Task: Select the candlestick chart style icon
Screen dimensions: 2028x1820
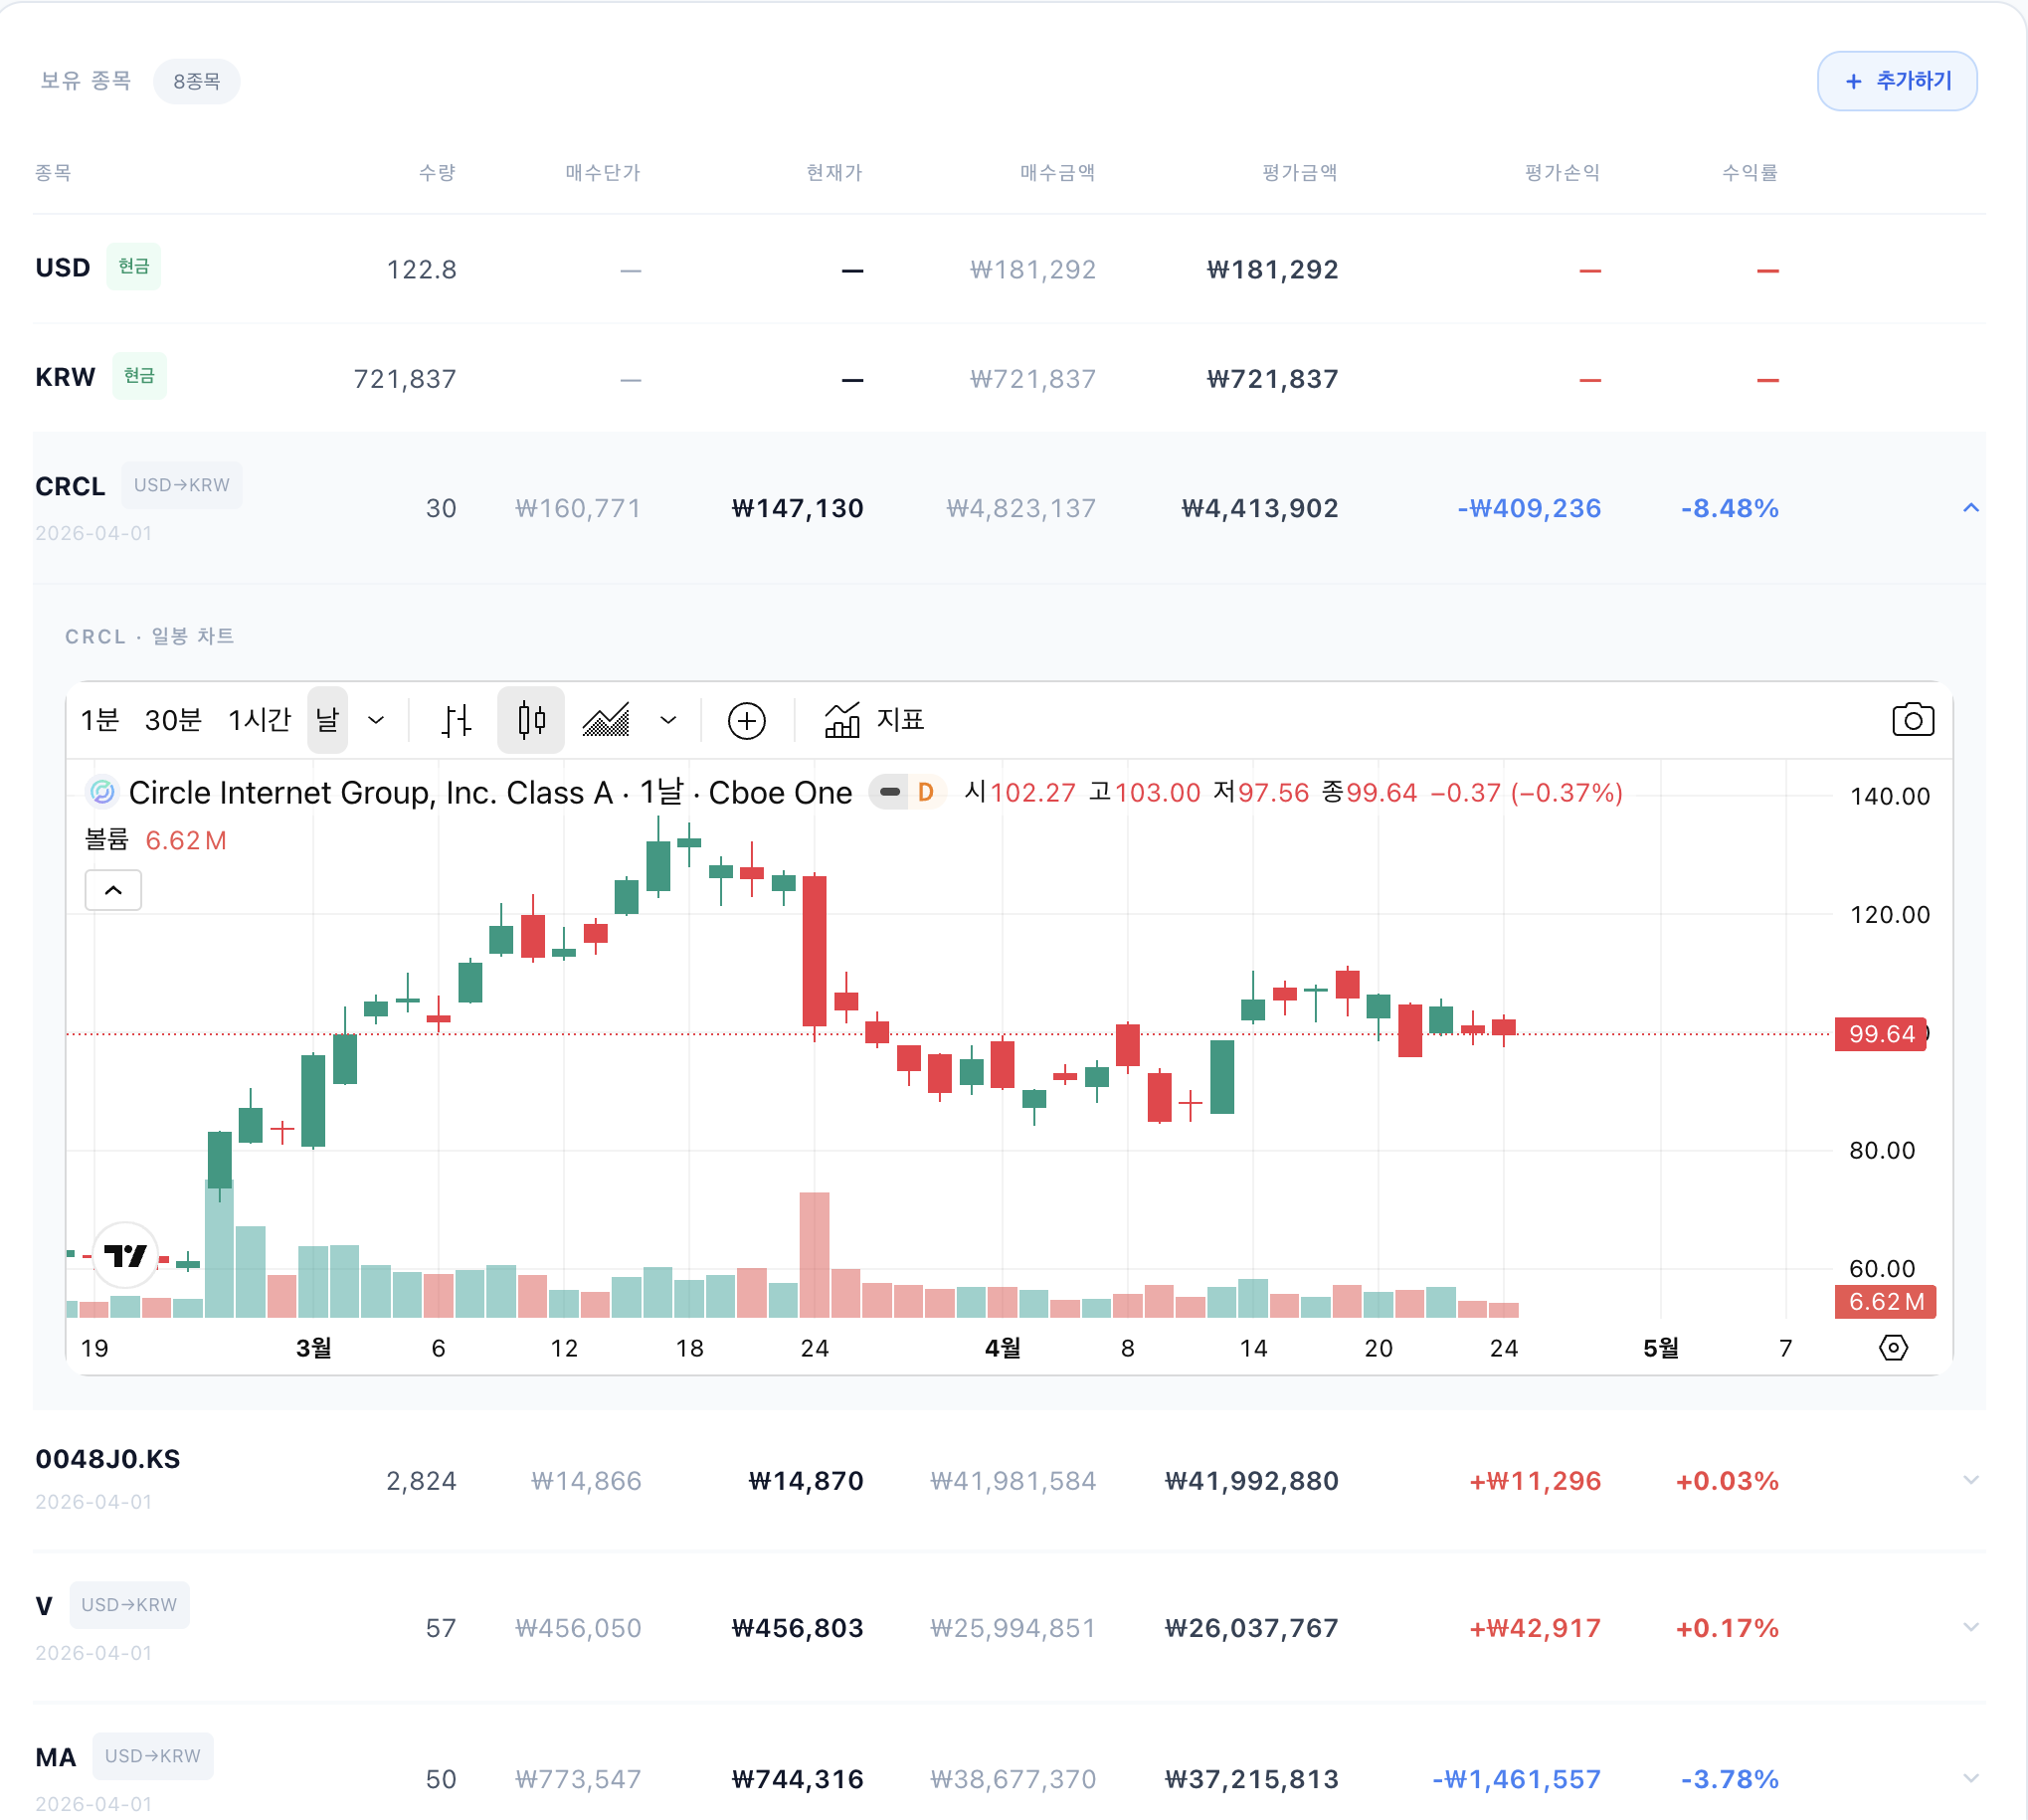Action: (x=531, y=720)
